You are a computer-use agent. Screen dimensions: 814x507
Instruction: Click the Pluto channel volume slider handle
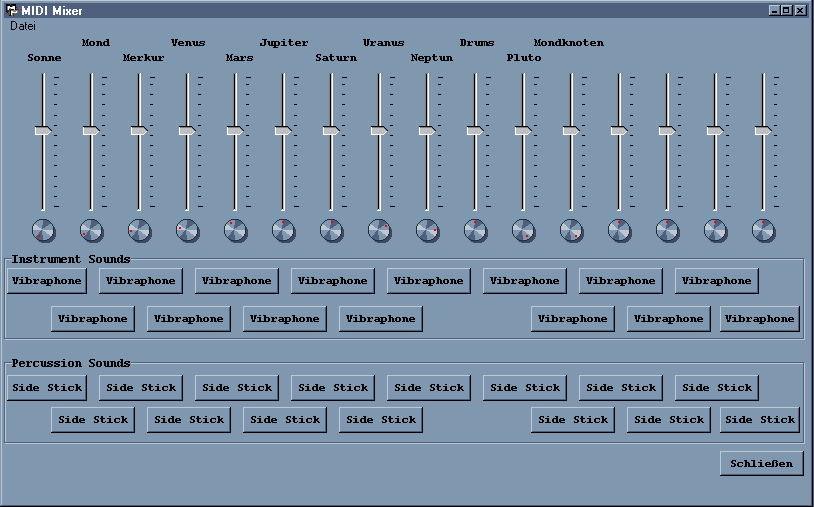(523, 130)
